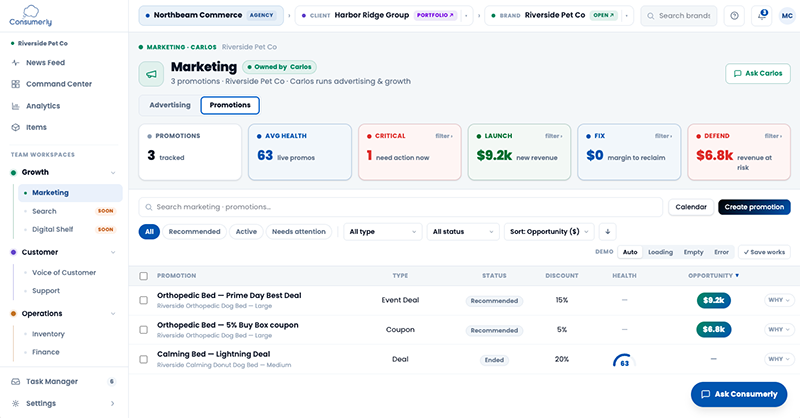Toggle sort direction arrow button
Image resolution: width=800 pixels, height=418 pixels.
point(607,232)
